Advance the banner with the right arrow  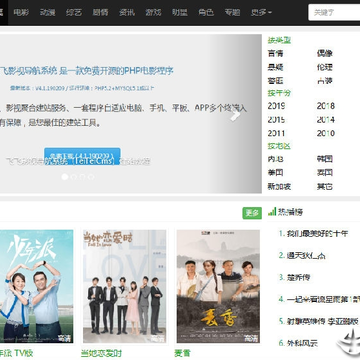coord(235,115)
